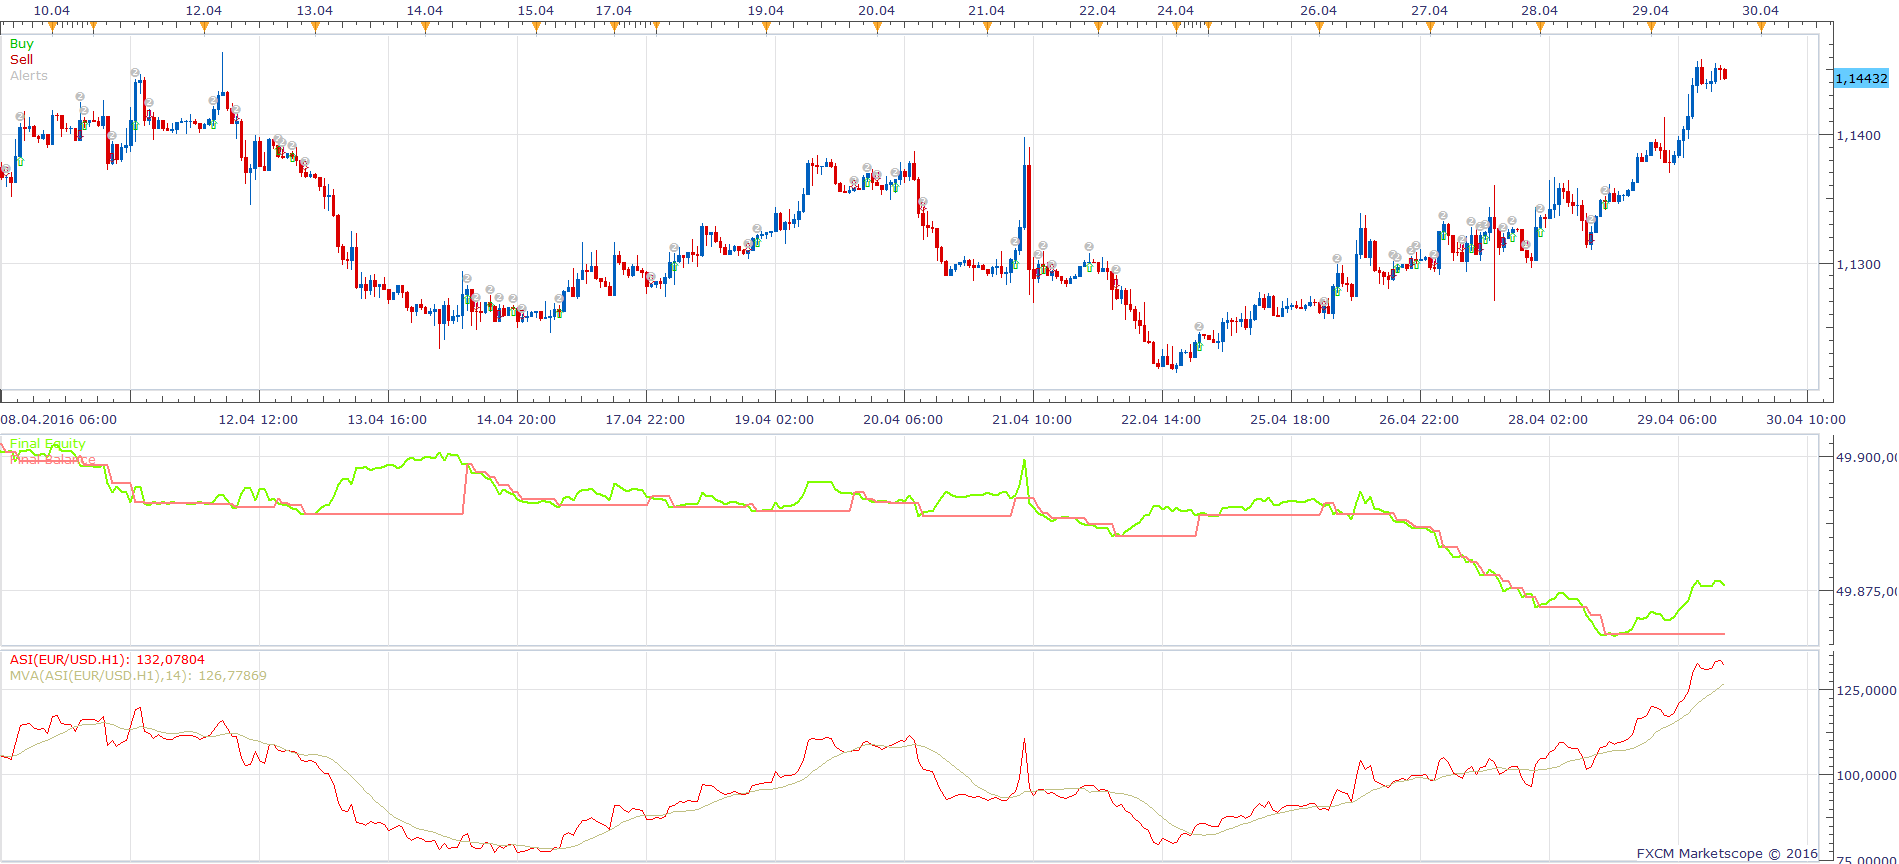Click the 20.04 06:00 time axis label

click(903, 420)
